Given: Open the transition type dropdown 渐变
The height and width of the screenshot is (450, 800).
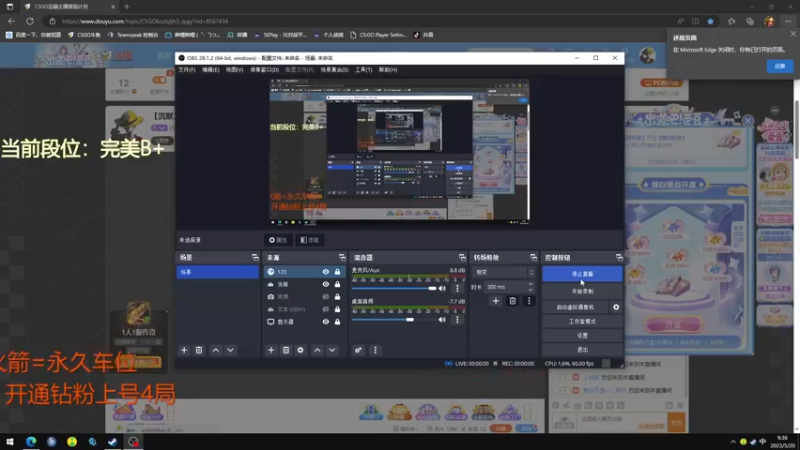Looking at the screenshot, I should pyautogui.click(x=504, y=272).
